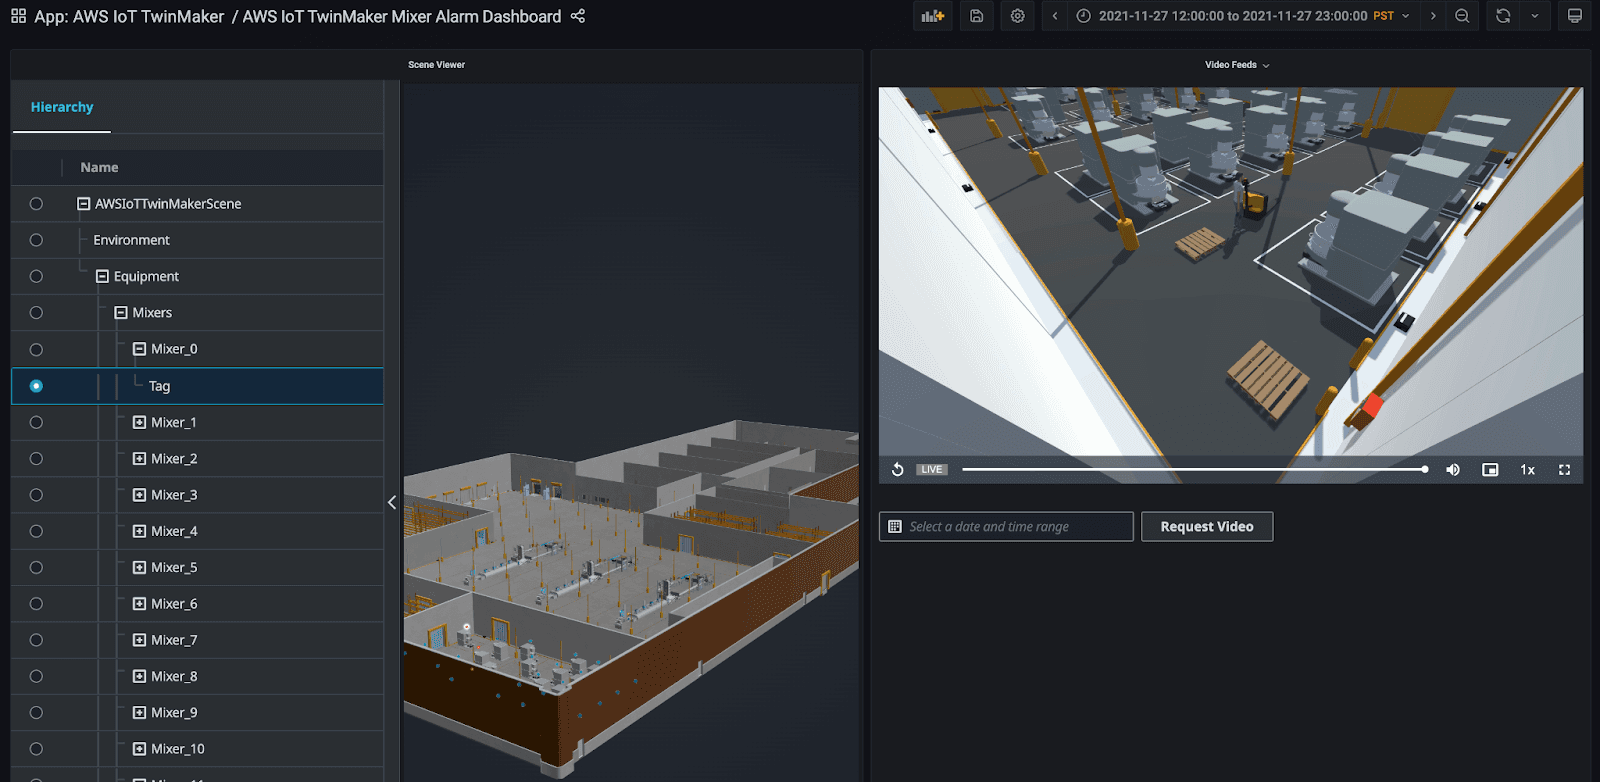Click the Request Video button
This screenshot has width=1600, height=782.
(1206, 527)
